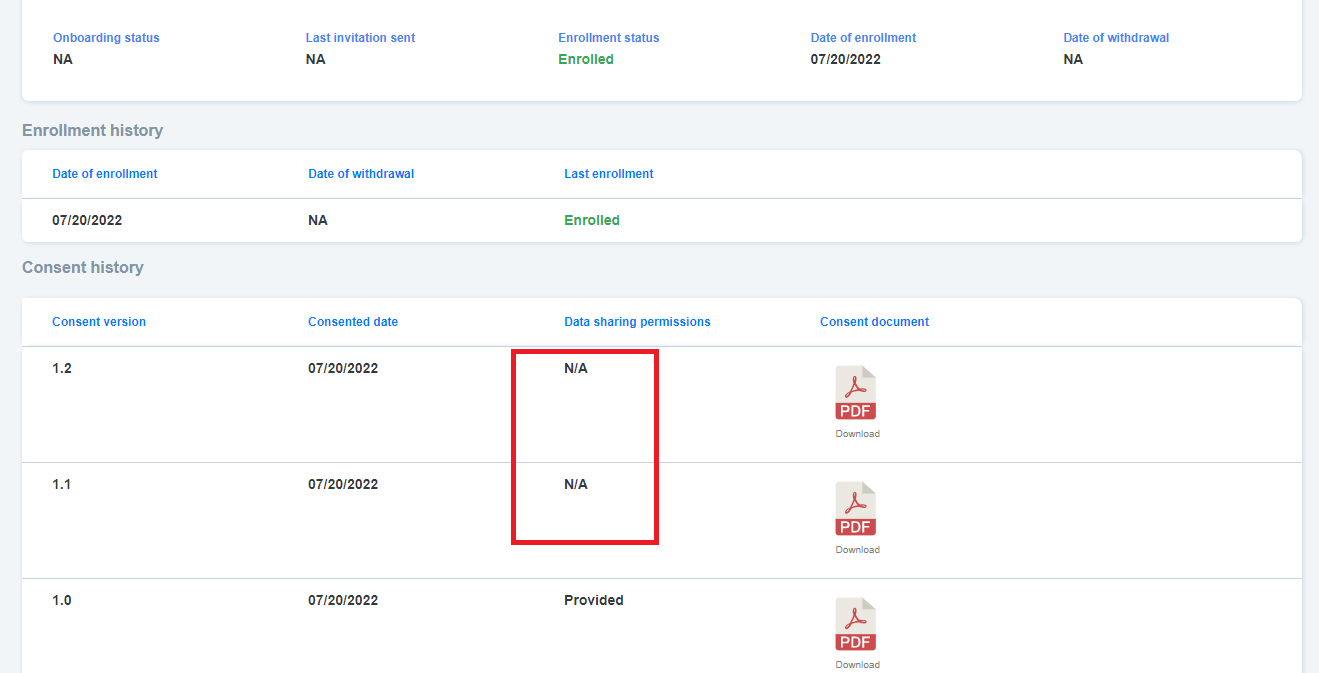Click consented date for version 1.0

343,600
